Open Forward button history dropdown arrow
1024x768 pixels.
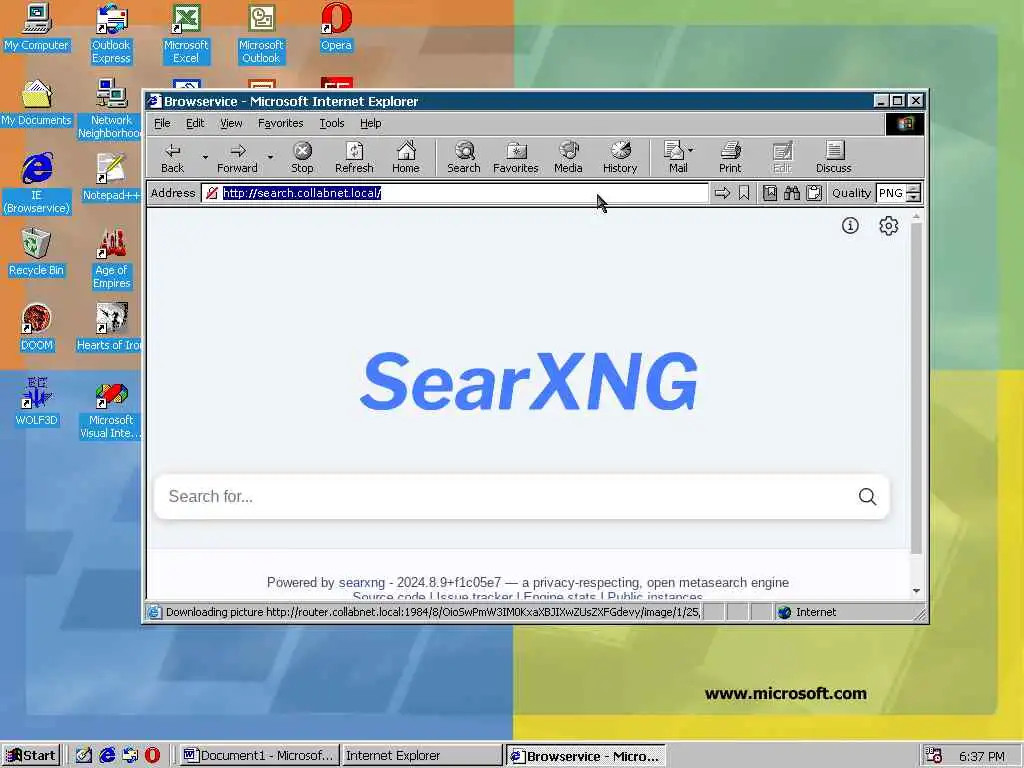click(x=270, y=157)
